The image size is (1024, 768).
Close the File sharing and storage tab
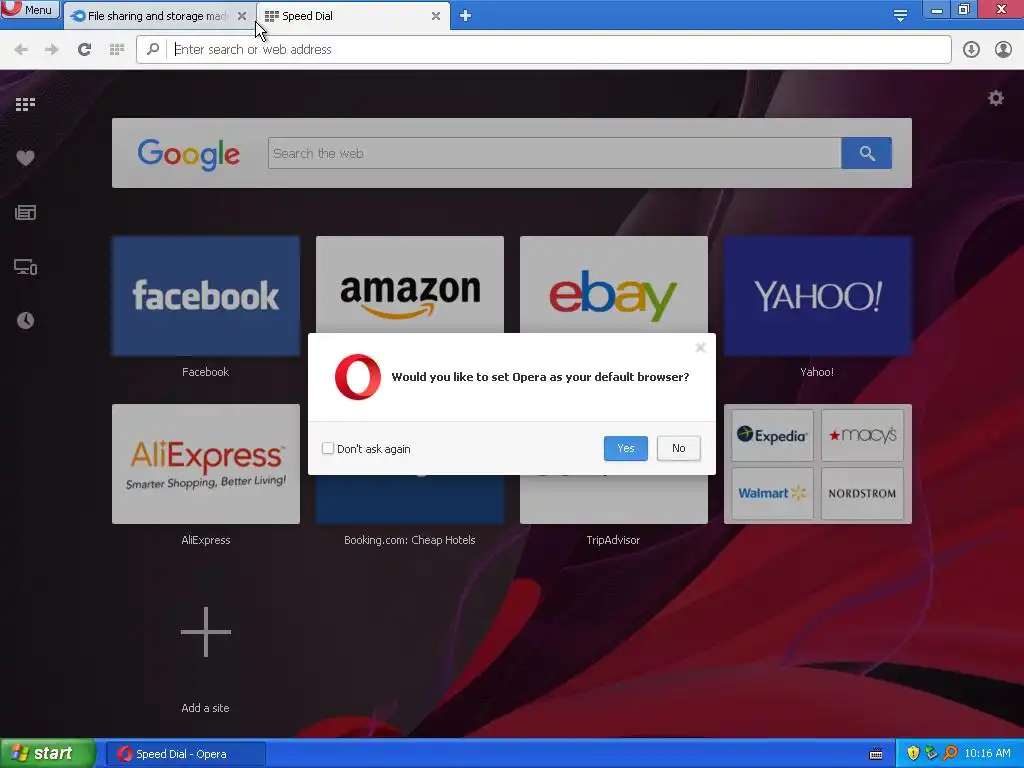tap(242, 16)
